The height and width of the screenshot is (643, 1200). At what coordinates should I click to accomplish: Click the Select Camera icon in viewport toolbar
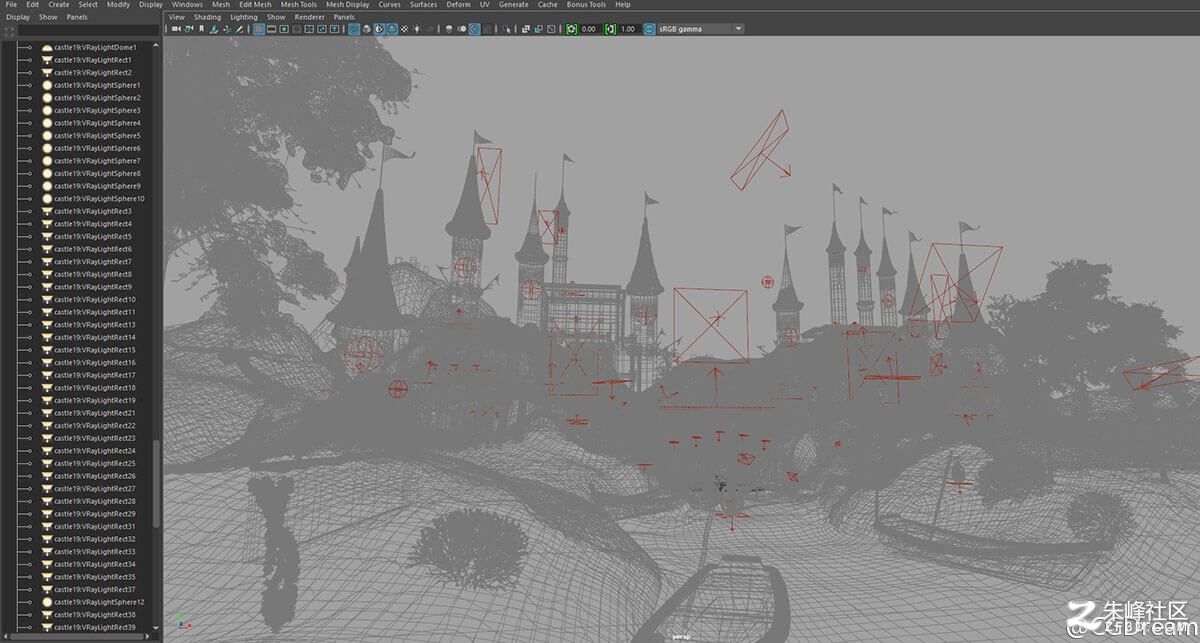pos(175,29)
